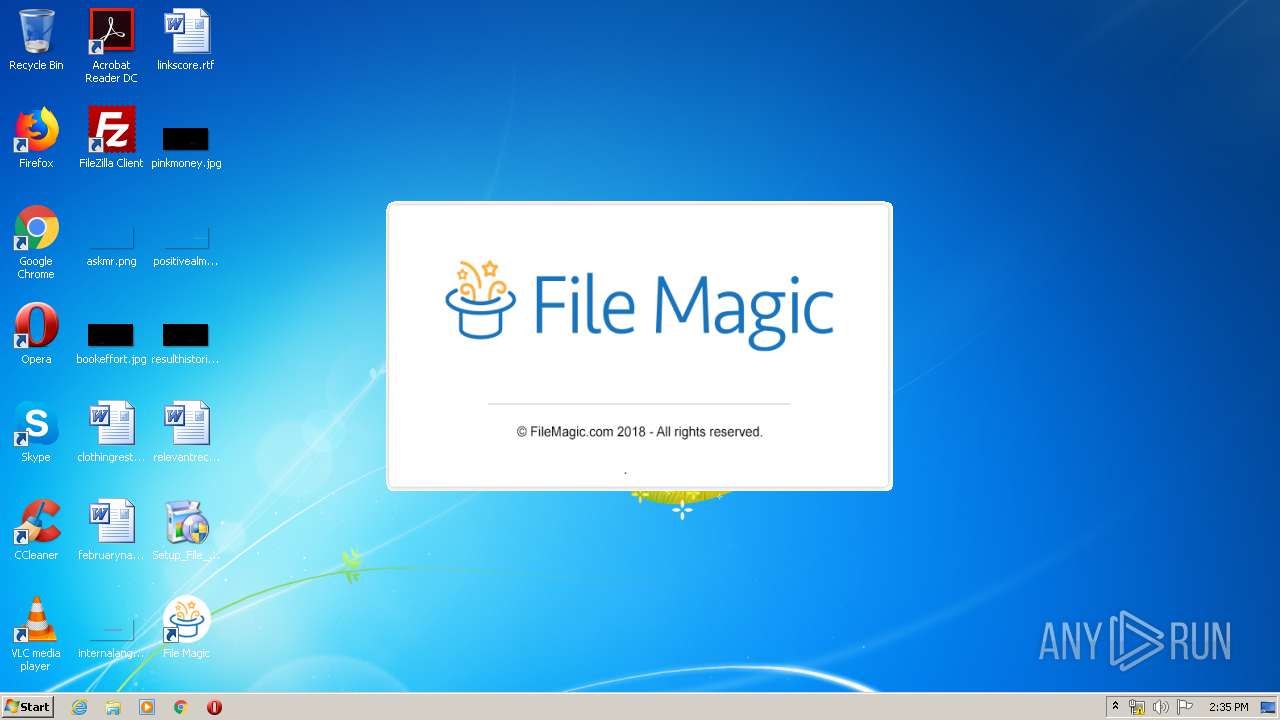Viewport: 1280px width, 720px height.
Task: Open the volume speaker tray icon
Action: pyautogui.click(x=1160, y=707)
